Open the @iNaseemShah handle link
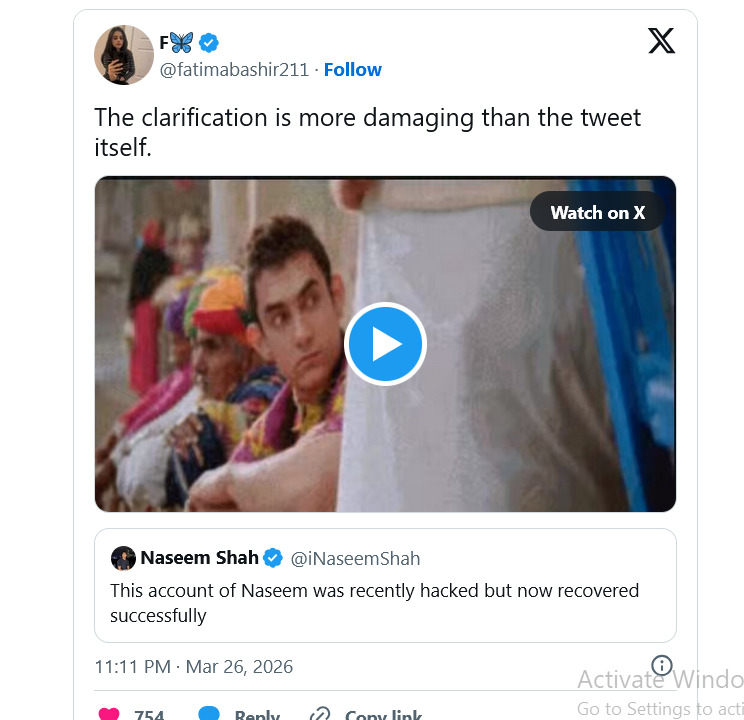 (355, 558)
